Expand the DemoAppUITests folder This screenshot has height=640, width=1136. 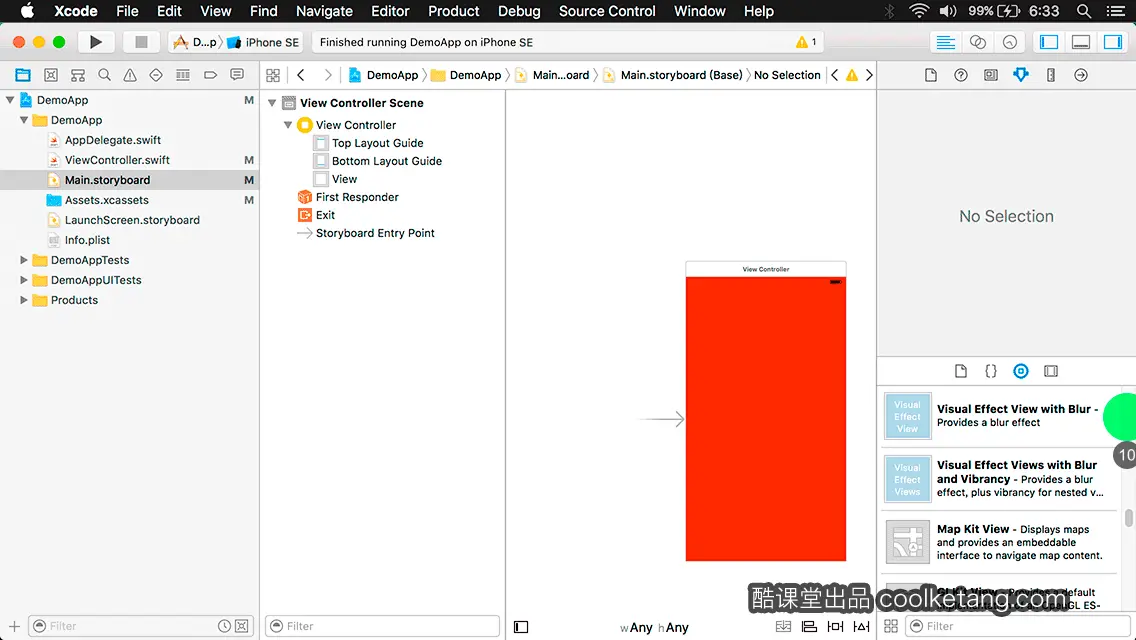pyautogui.click(x=24, y=280)
